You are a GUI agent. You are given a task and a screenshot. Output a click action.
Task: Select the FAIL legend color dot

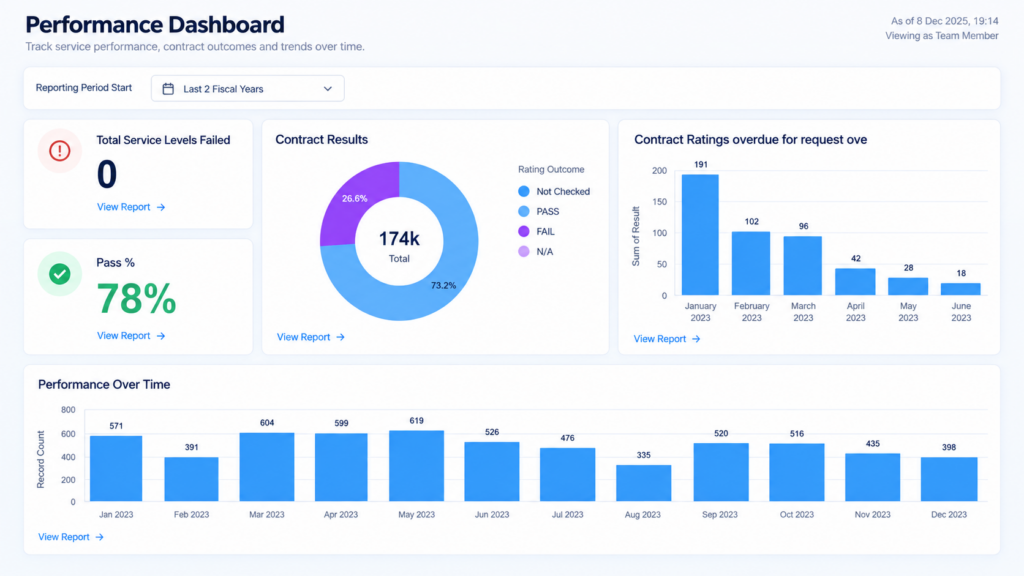pos(524,231)
